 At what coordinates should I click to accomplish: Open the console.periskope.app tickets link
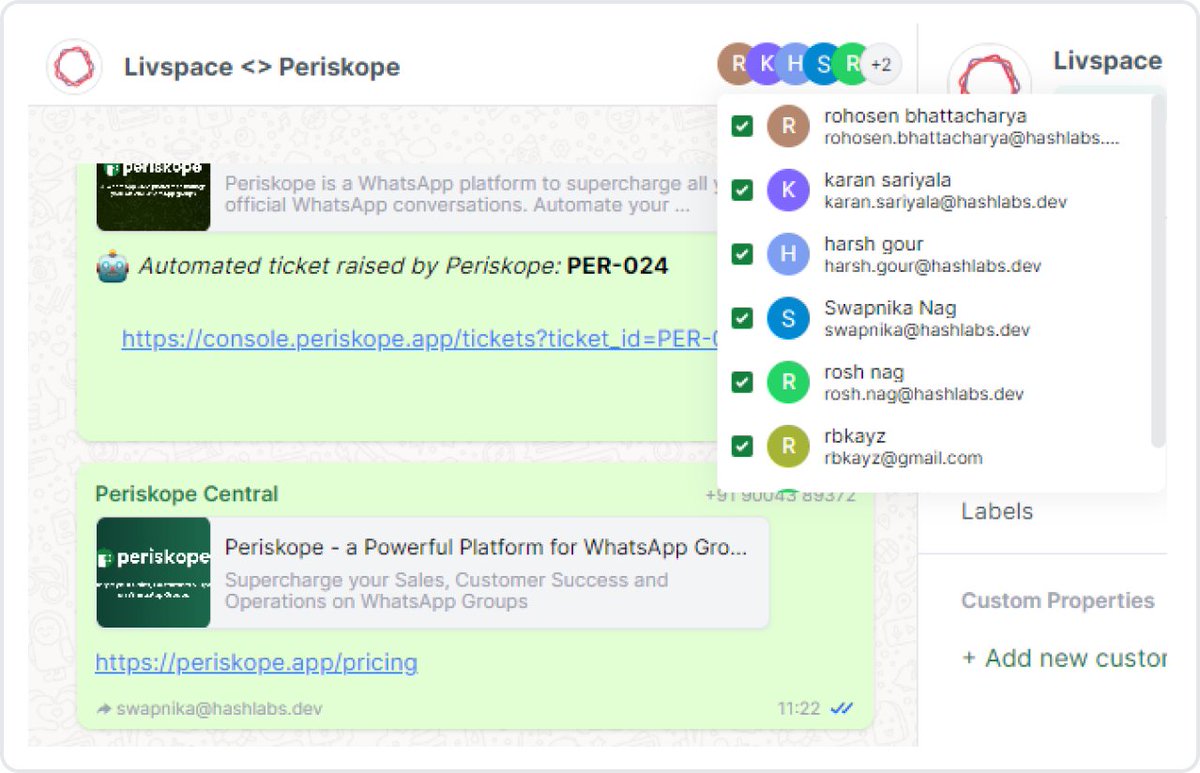click(420, 339)
